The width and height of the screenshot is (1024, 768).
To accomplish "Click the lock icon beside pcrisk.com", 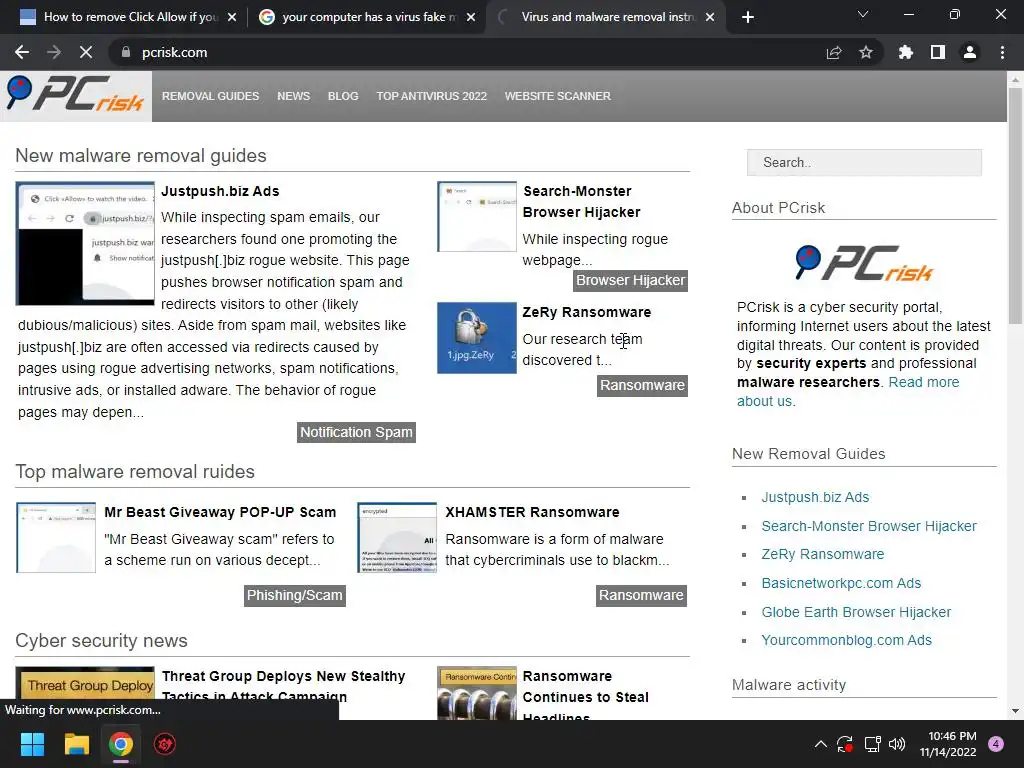I will (125, 52).
